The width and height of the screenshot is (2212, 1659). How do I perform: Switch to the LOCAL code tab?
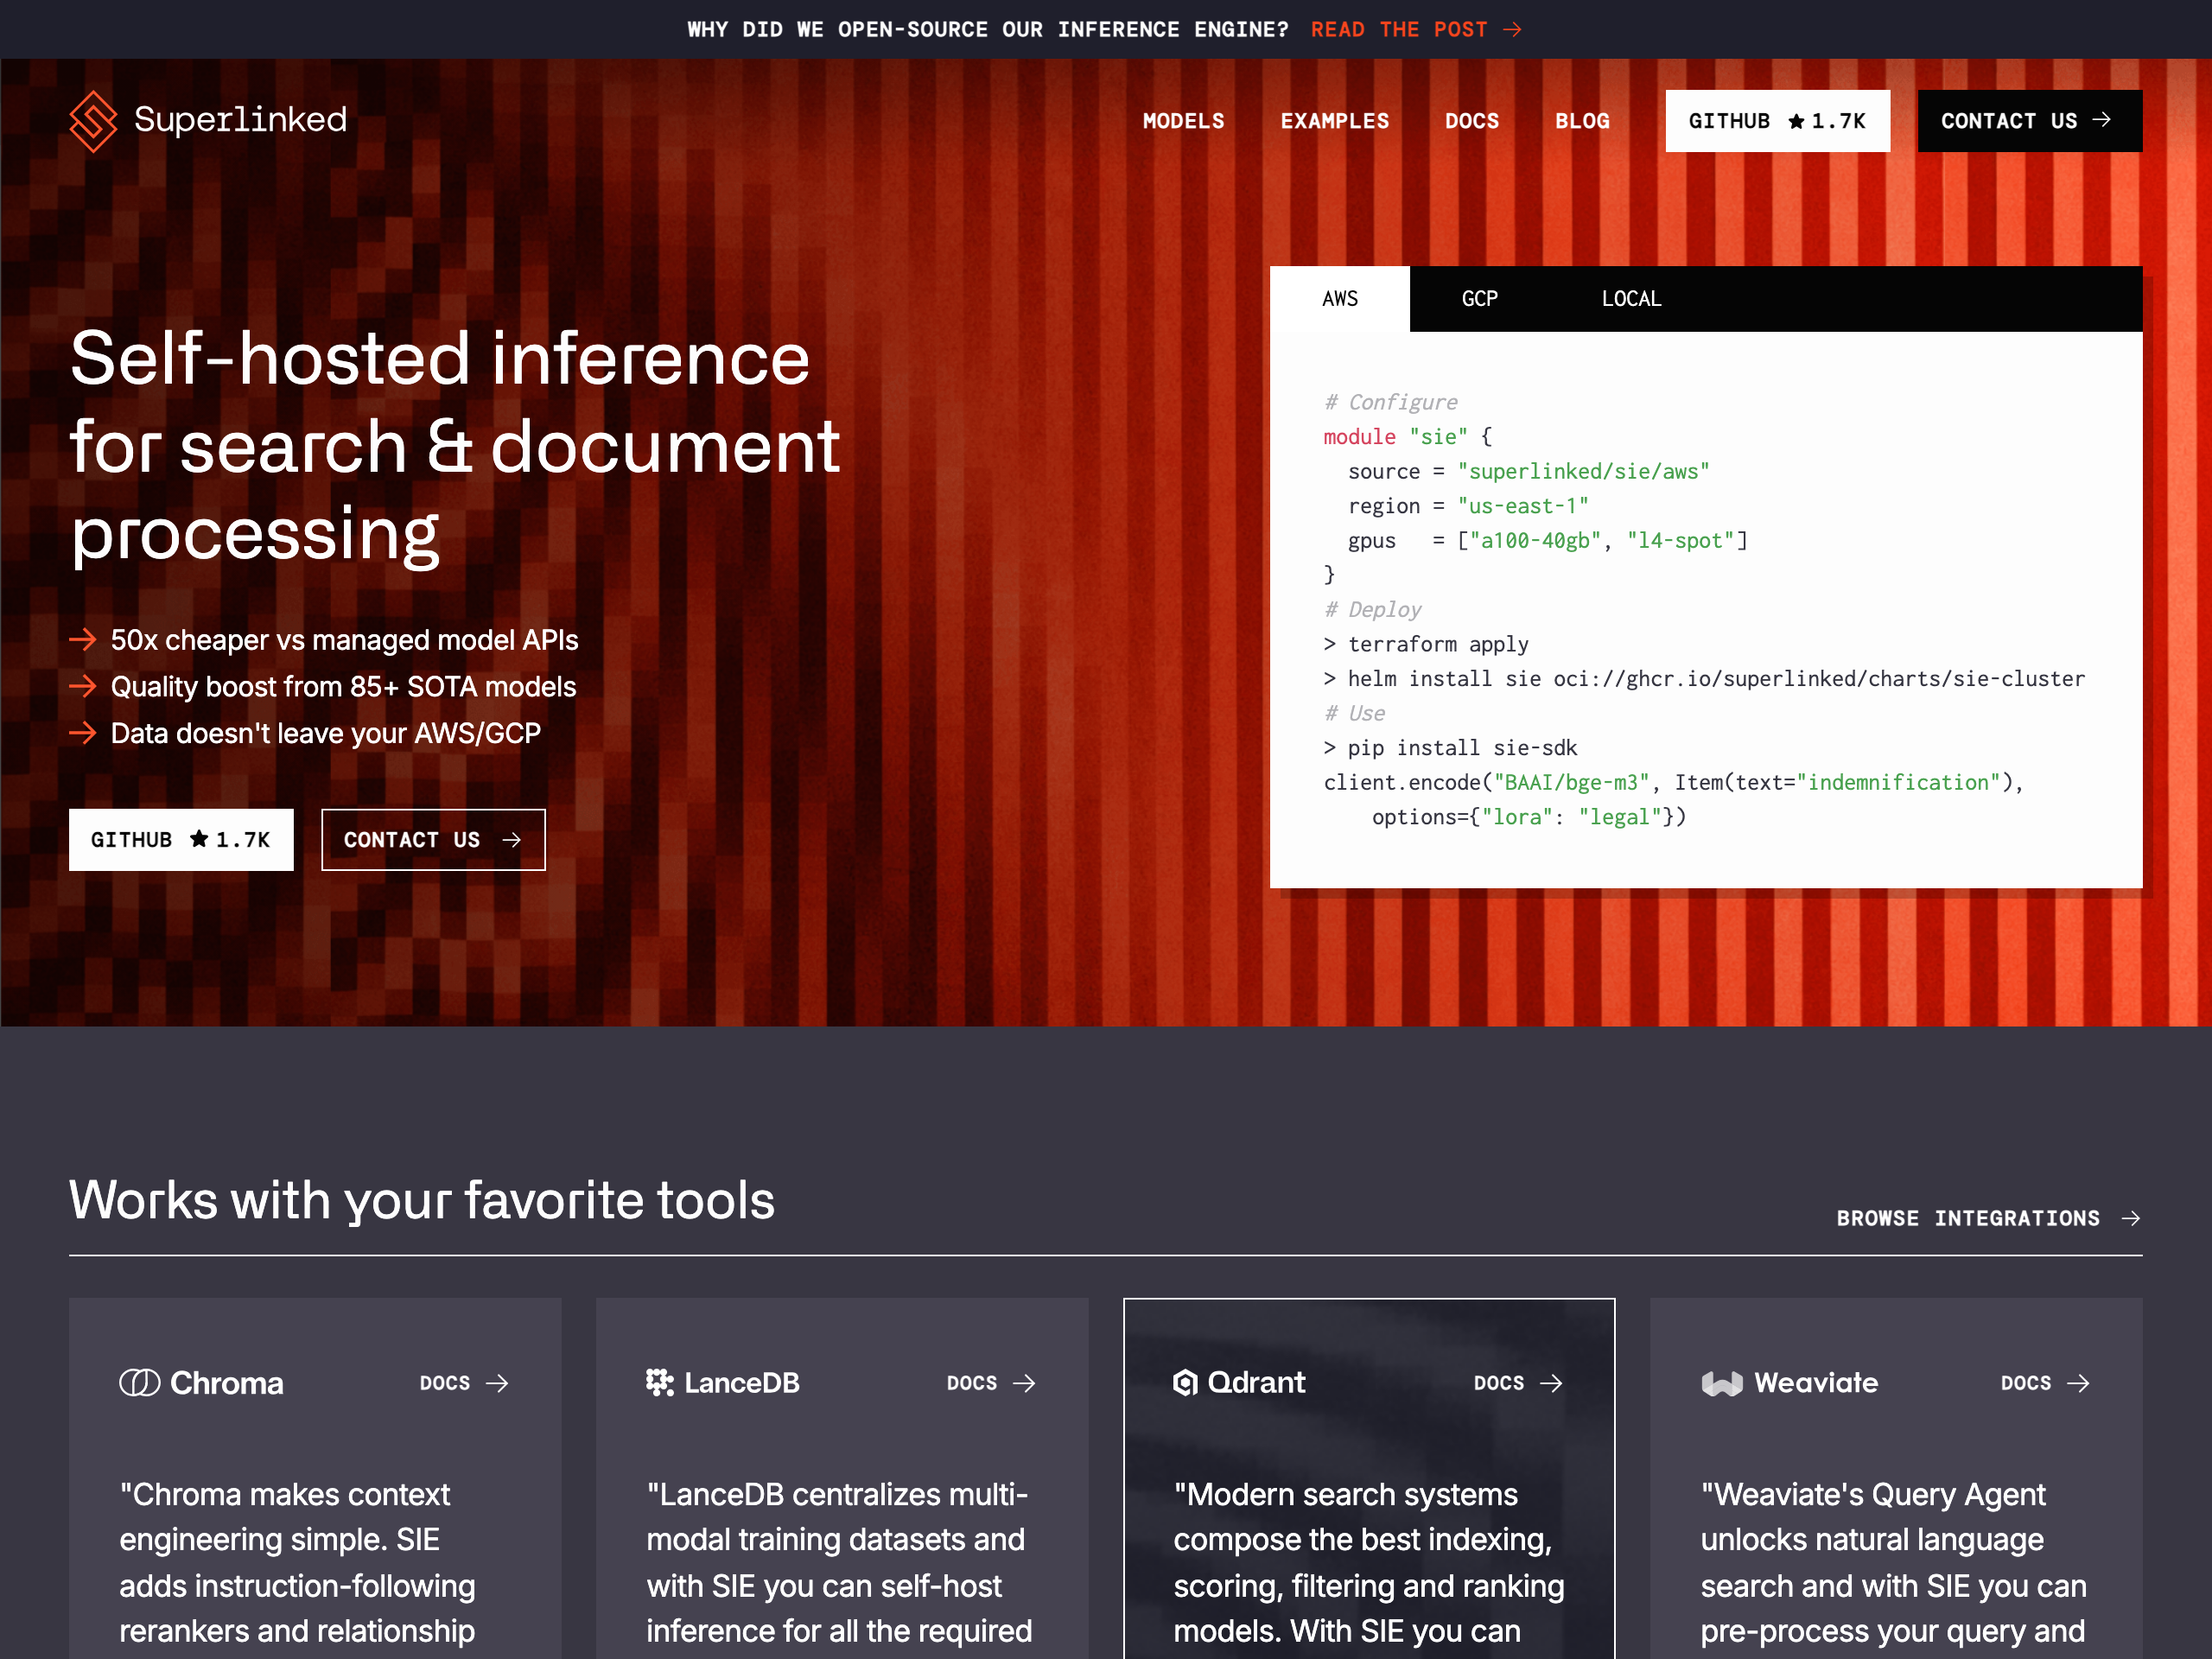pyautogui.click(x=1631, y=299)
